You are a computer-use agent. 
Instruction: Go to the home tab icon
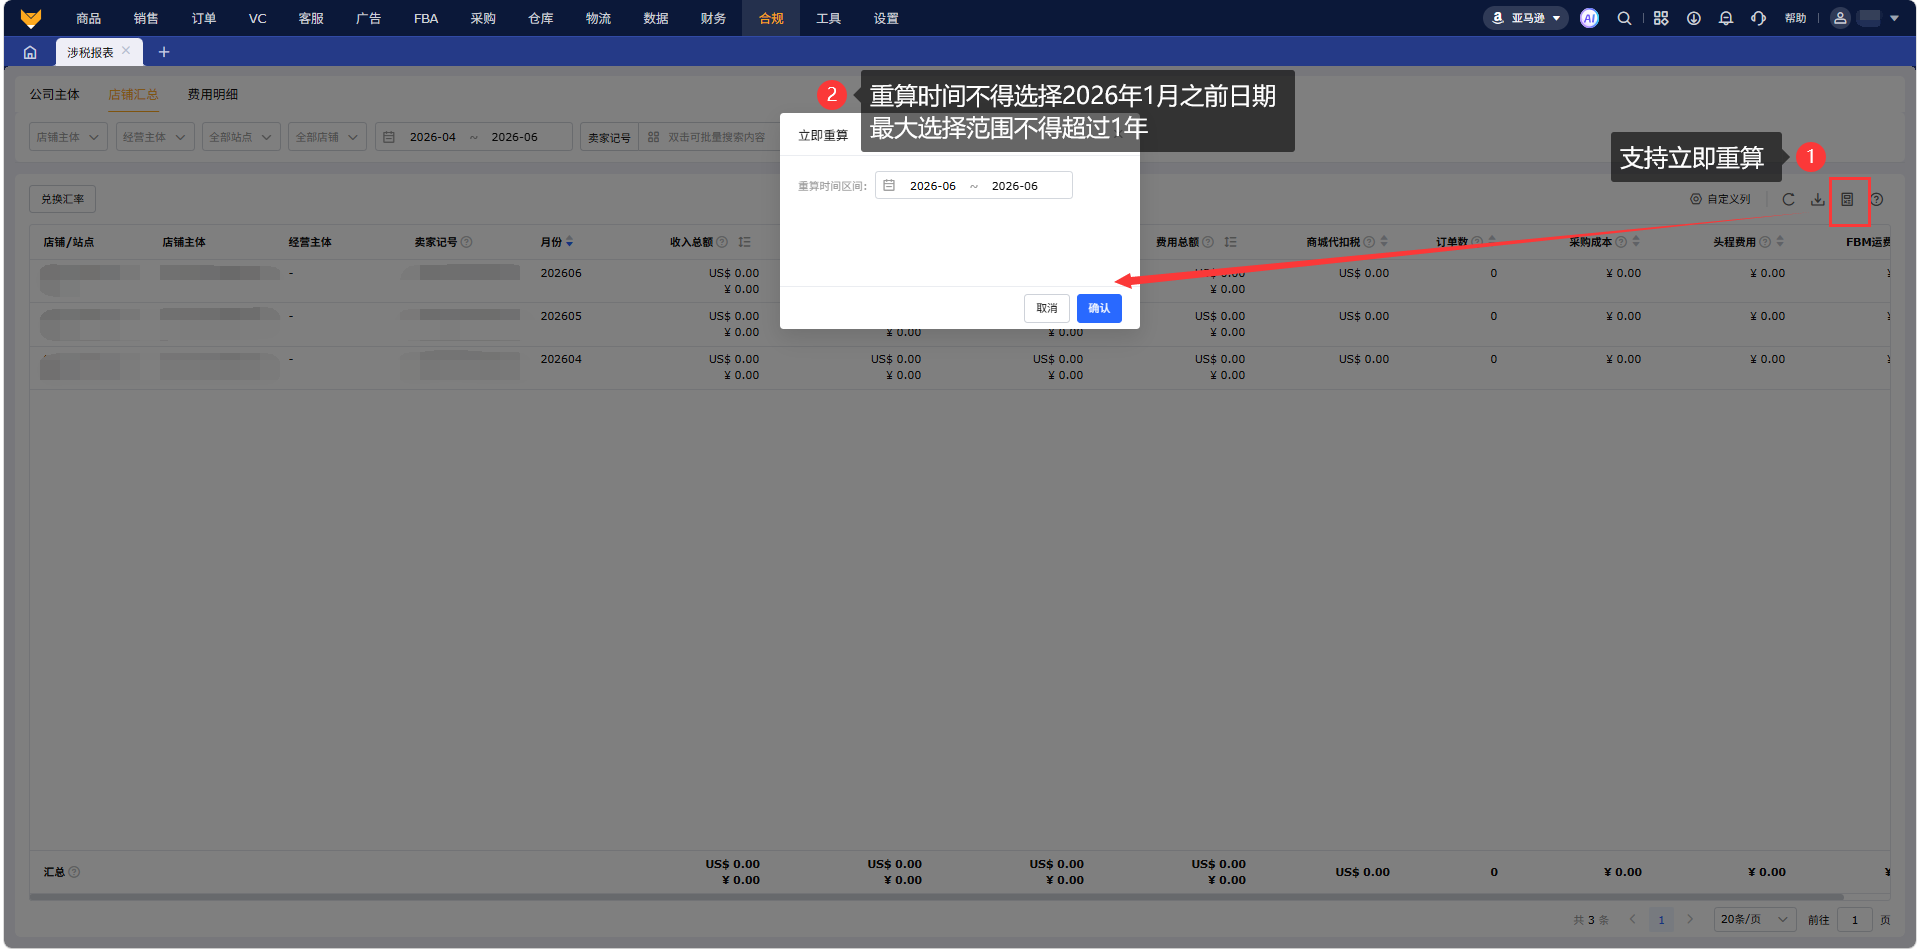point(30,52)
